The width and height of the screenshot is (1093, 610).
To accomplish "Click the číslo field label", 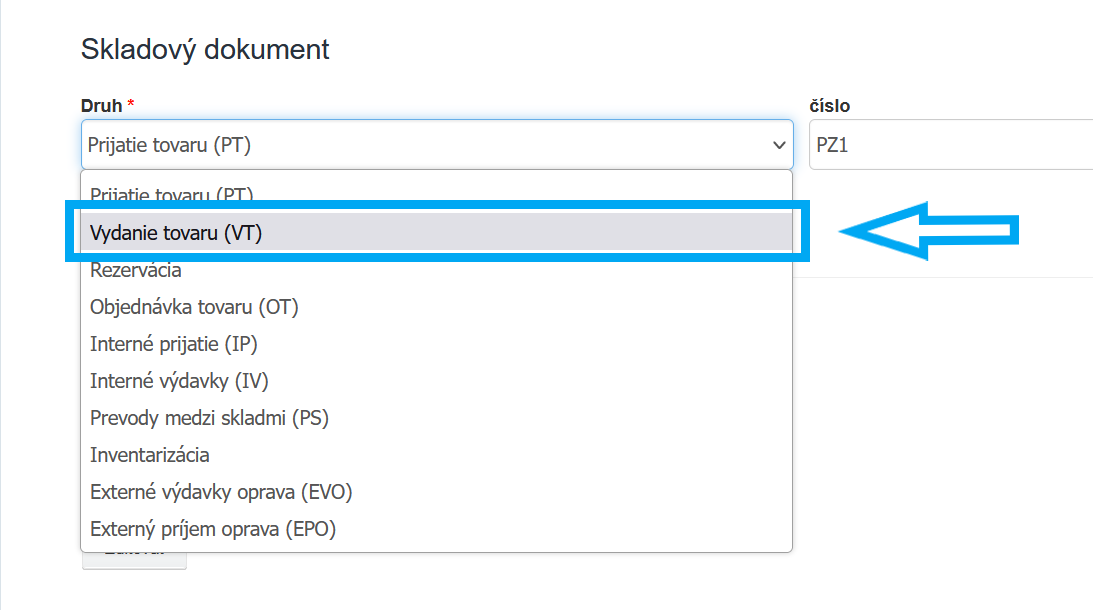I will point(830,106).
